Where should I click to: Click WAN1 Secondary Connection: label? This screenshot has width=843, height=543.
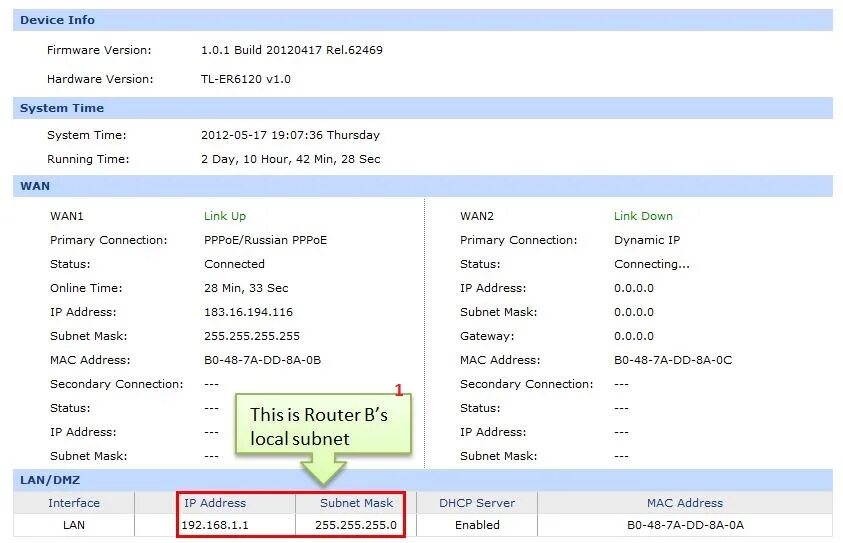(116, 384)
